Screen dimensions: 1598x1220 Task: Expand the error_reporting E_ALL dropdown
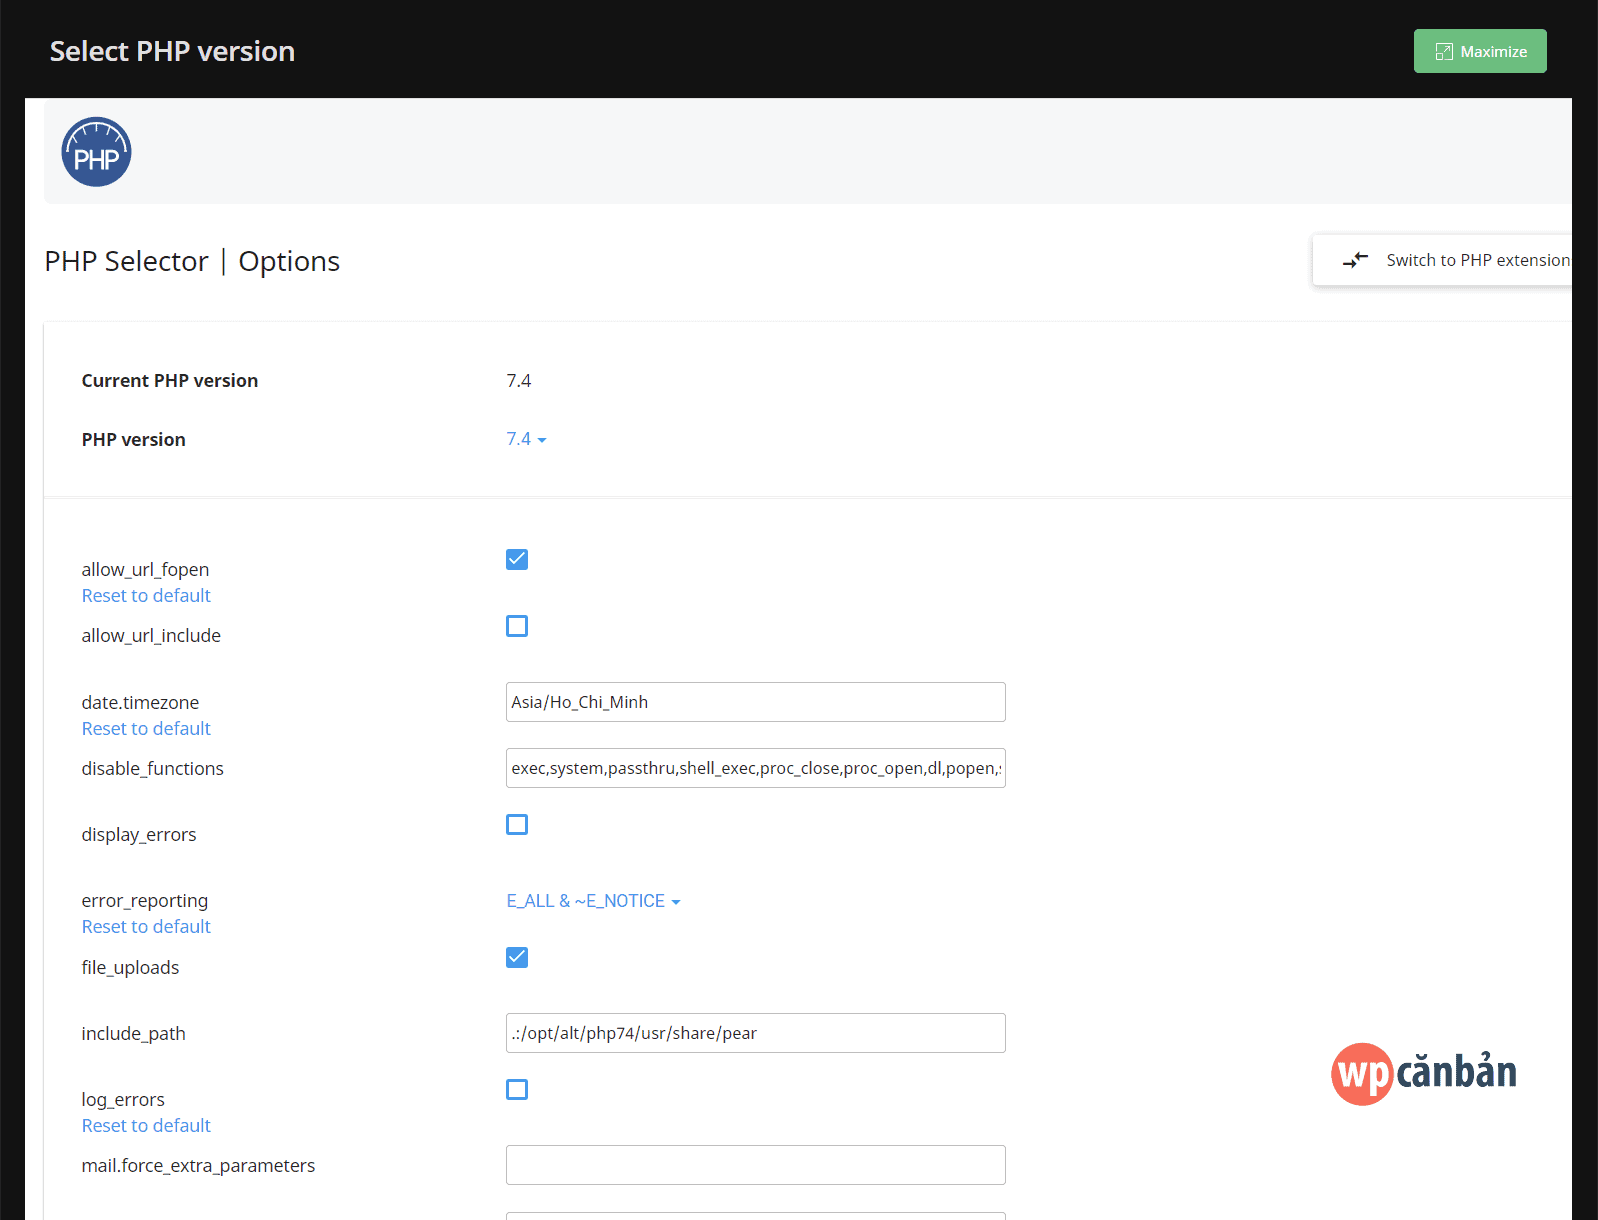pyautogui.click(x=593, y=901)
